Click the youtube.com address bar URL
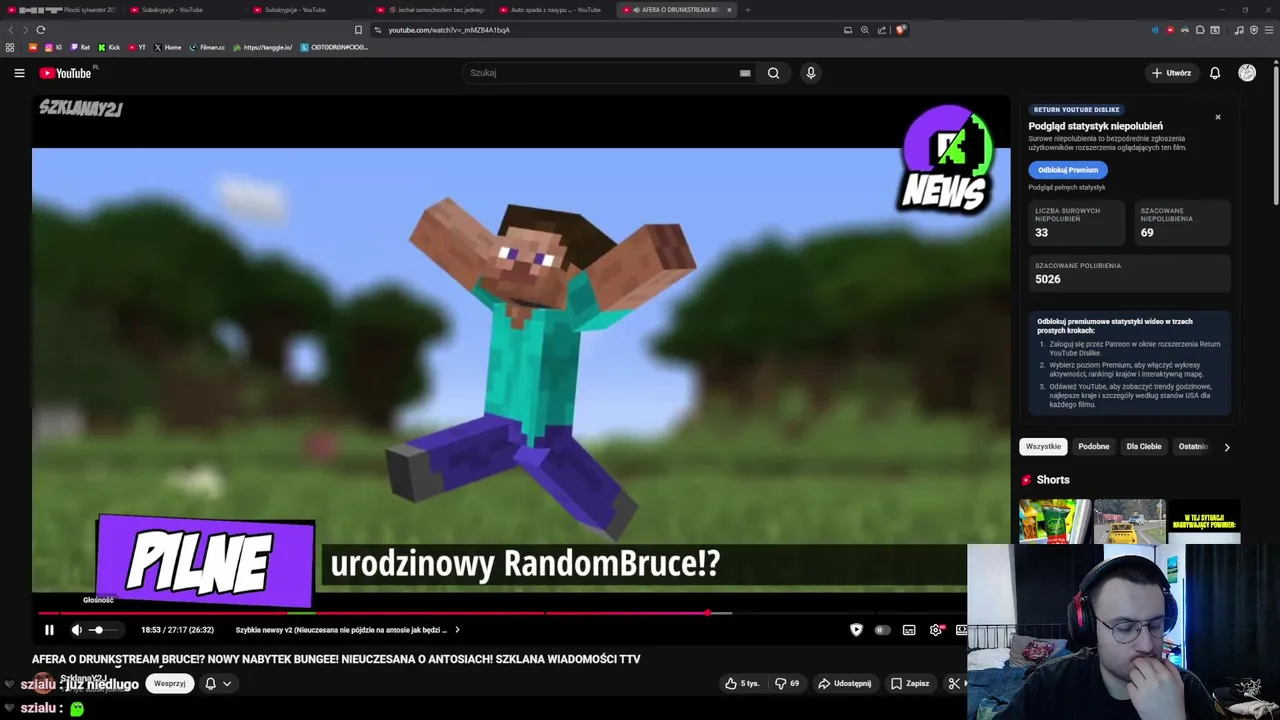 tap(449, 30)
